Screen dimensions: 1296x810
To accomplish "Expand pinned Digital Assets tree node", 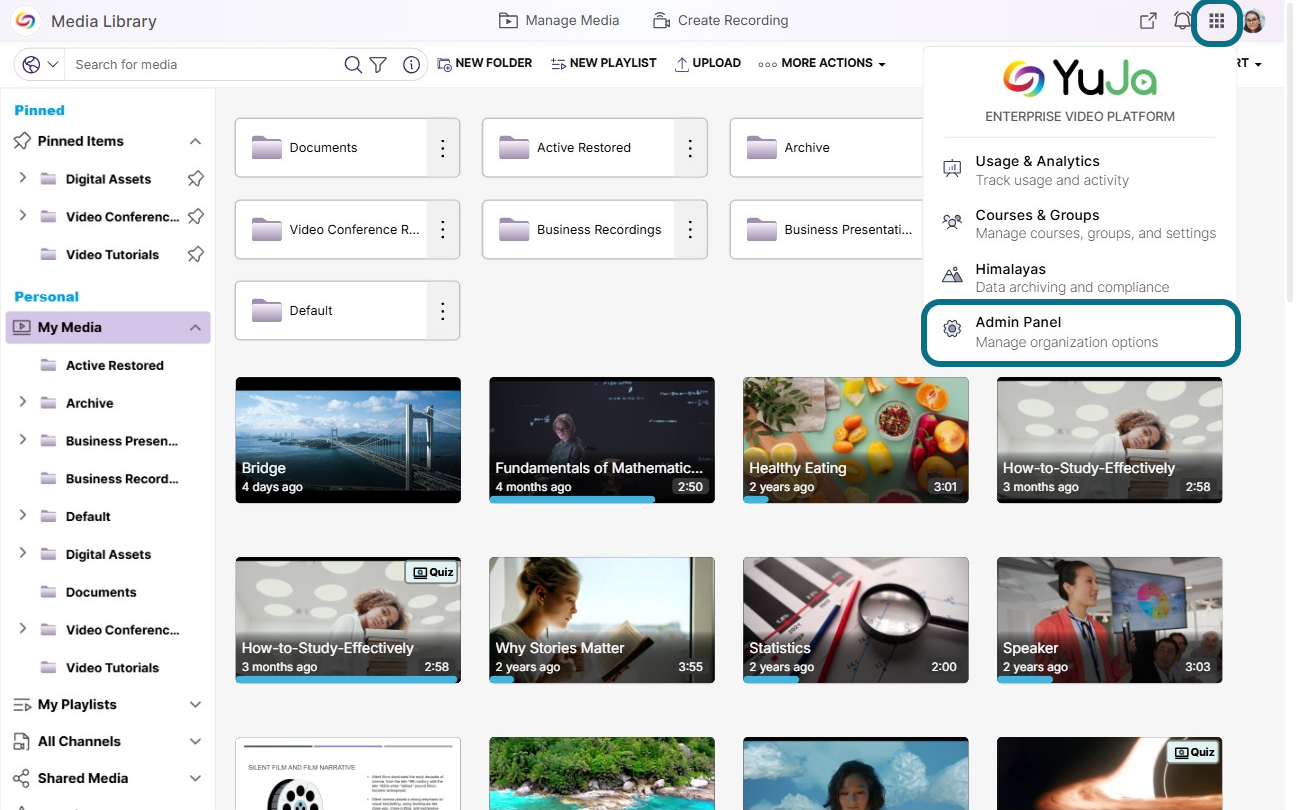I will coord(23,178).
